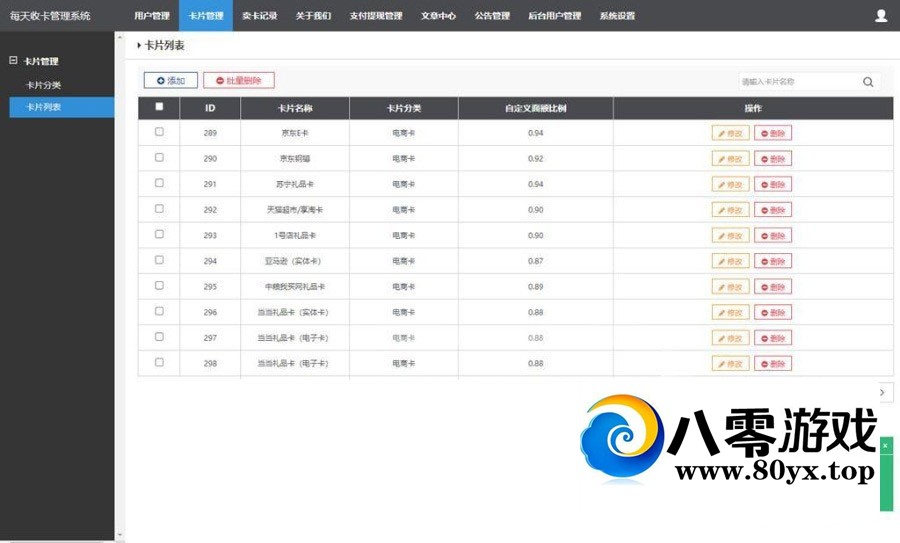Delete the card with ID 290
This screenshot has width=900, height=543.
(772, 159)
